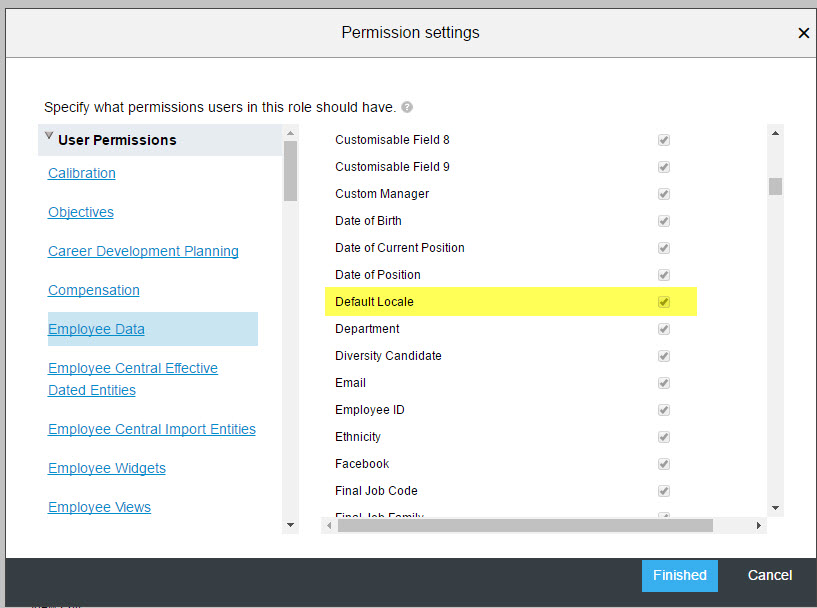
Task: Uncheck the Facebook permission checkbox
Action: pyautogui.click(x=664, y=464)
